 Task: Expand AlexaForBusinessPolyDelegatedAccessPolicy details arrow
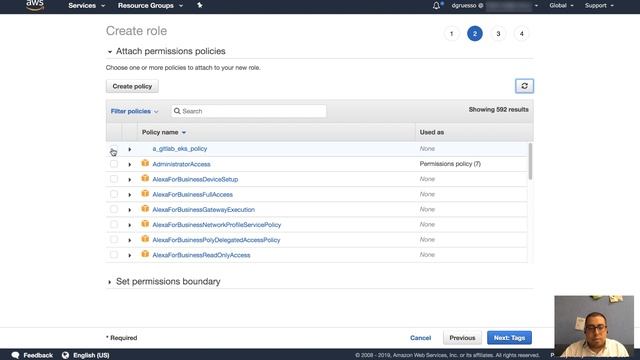point(130,240)
